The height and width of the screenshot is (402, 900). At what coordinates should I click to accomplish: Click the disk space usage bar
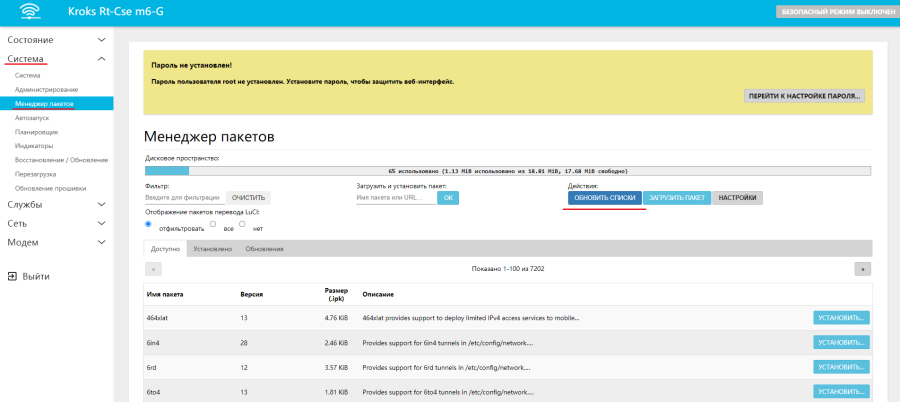coord(508,171)
